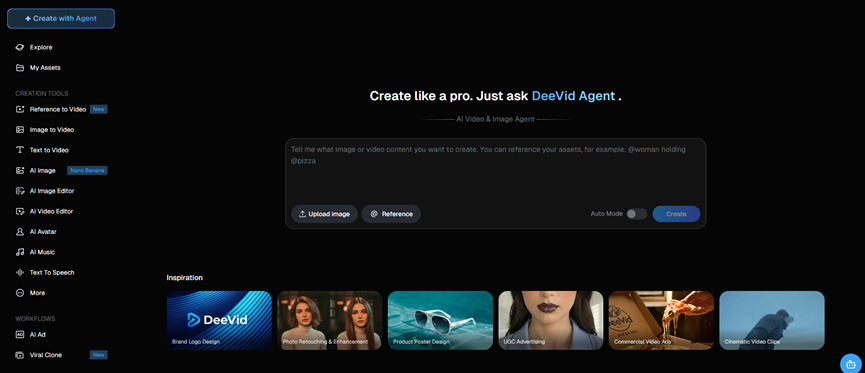Click the Nano Banana badge
The height and width of the screenshot is (373, 865).
[87, 170]
